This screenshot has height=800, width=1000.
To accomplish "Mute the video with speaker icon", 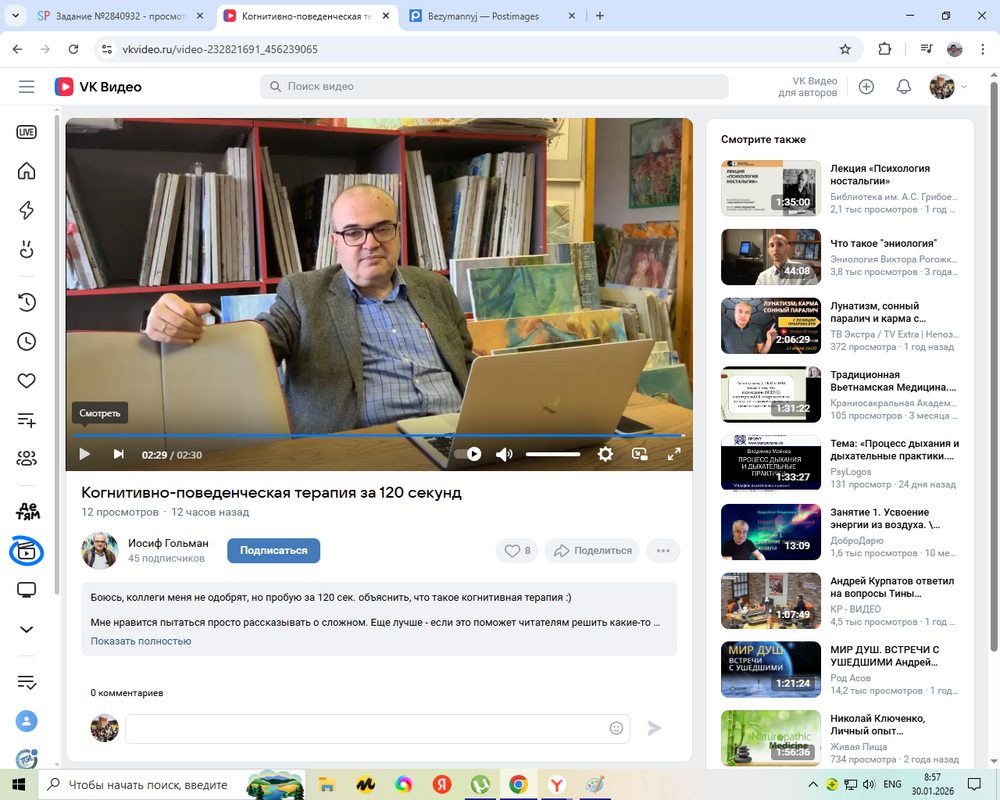I will 504,454.
